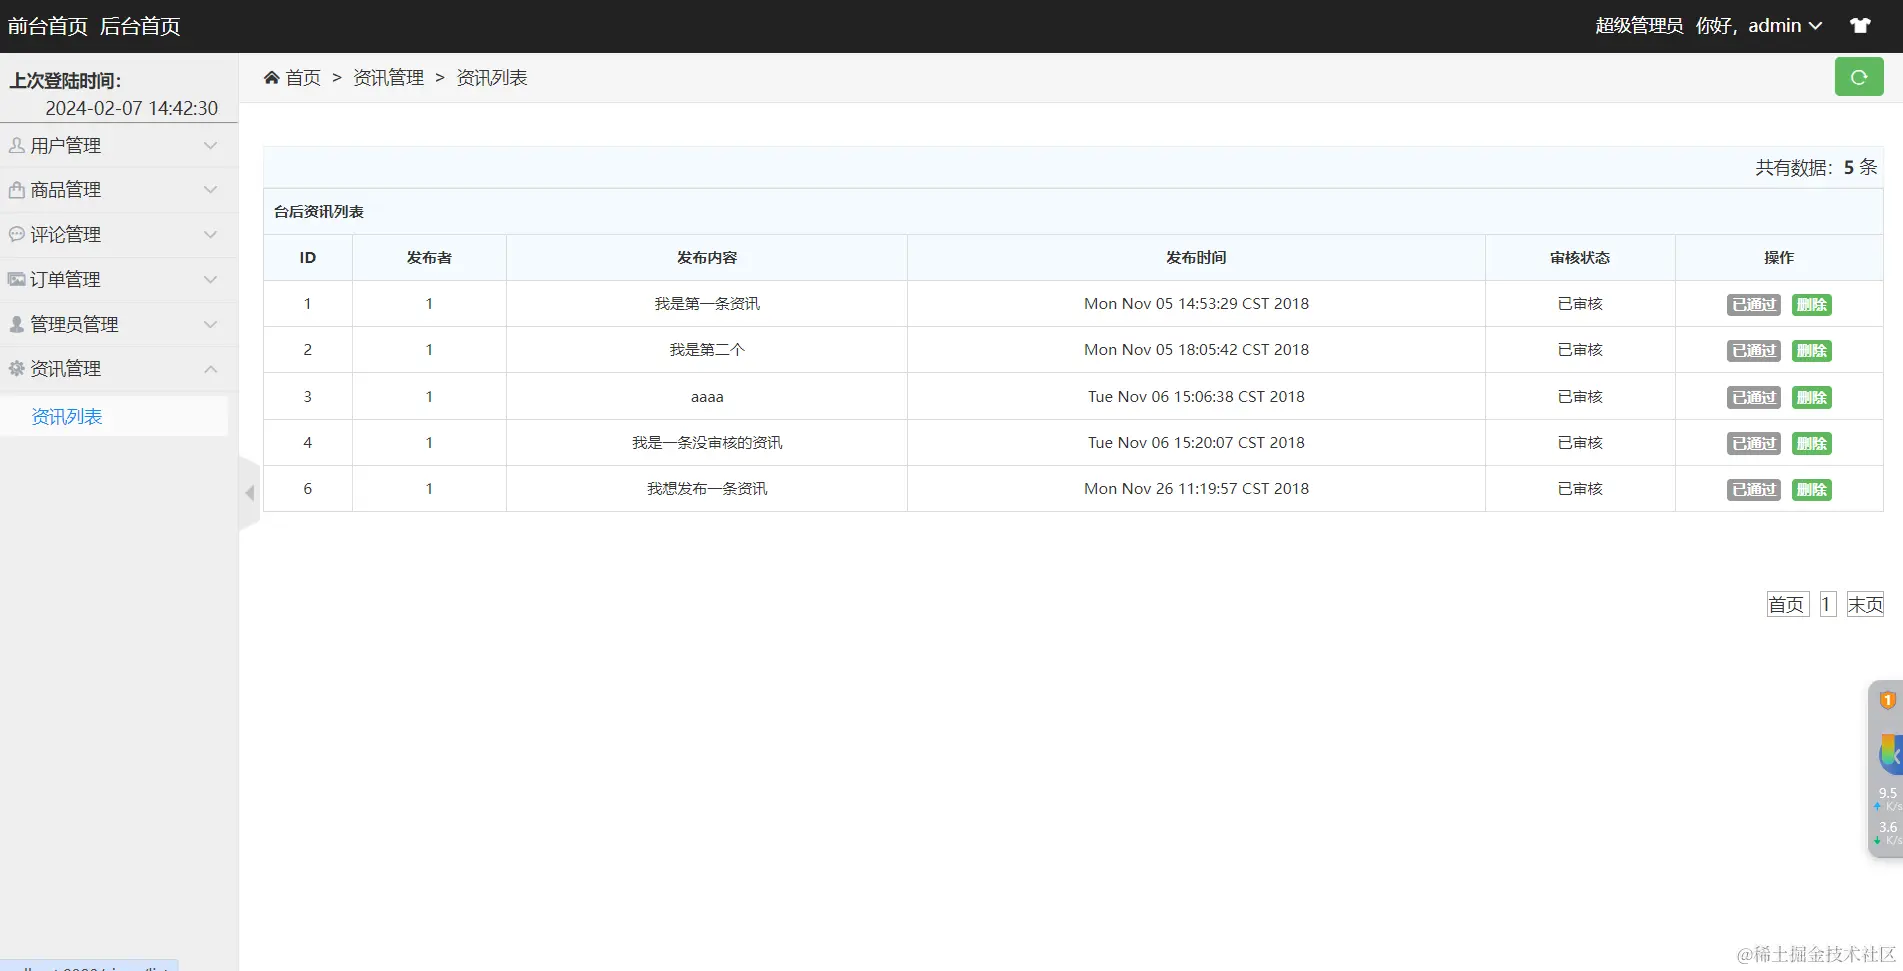The width and height of the screenshot is (1903, 971).
Task: Click 已审核 status in 我是第二个 row
Action: 1580,350
